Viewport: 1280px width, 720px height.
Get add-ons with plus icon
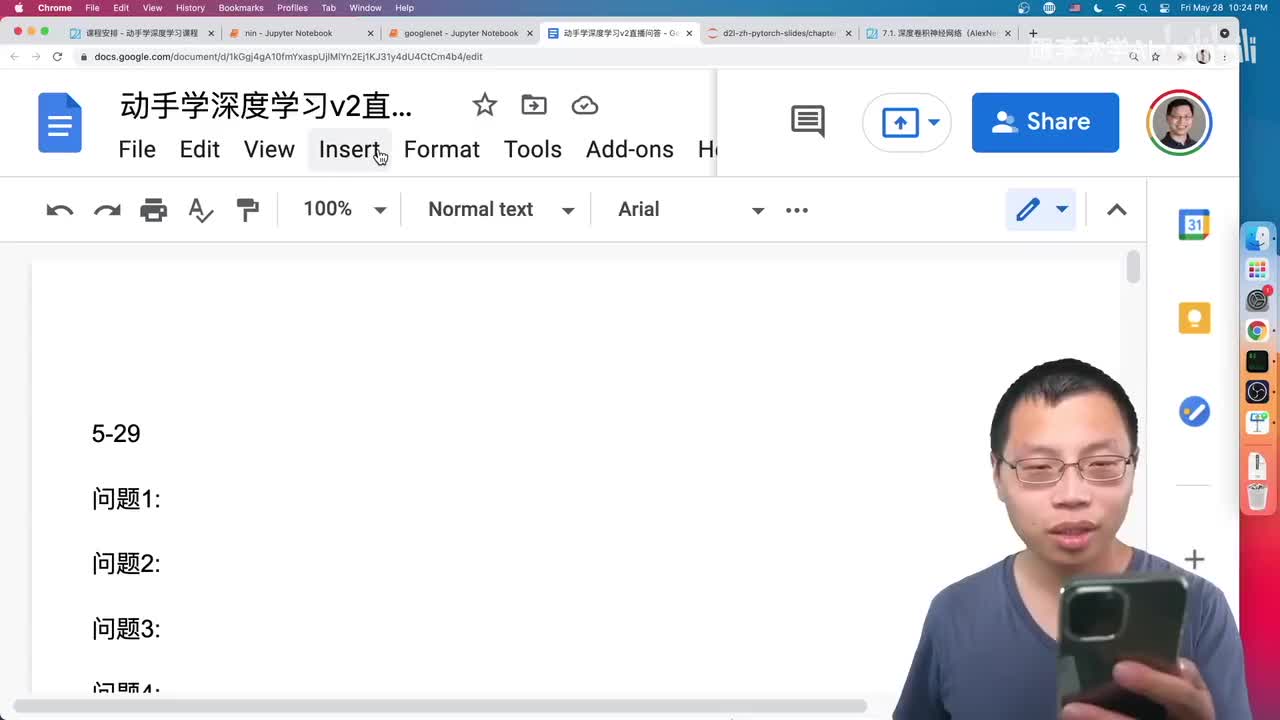tap(1194, 560)
